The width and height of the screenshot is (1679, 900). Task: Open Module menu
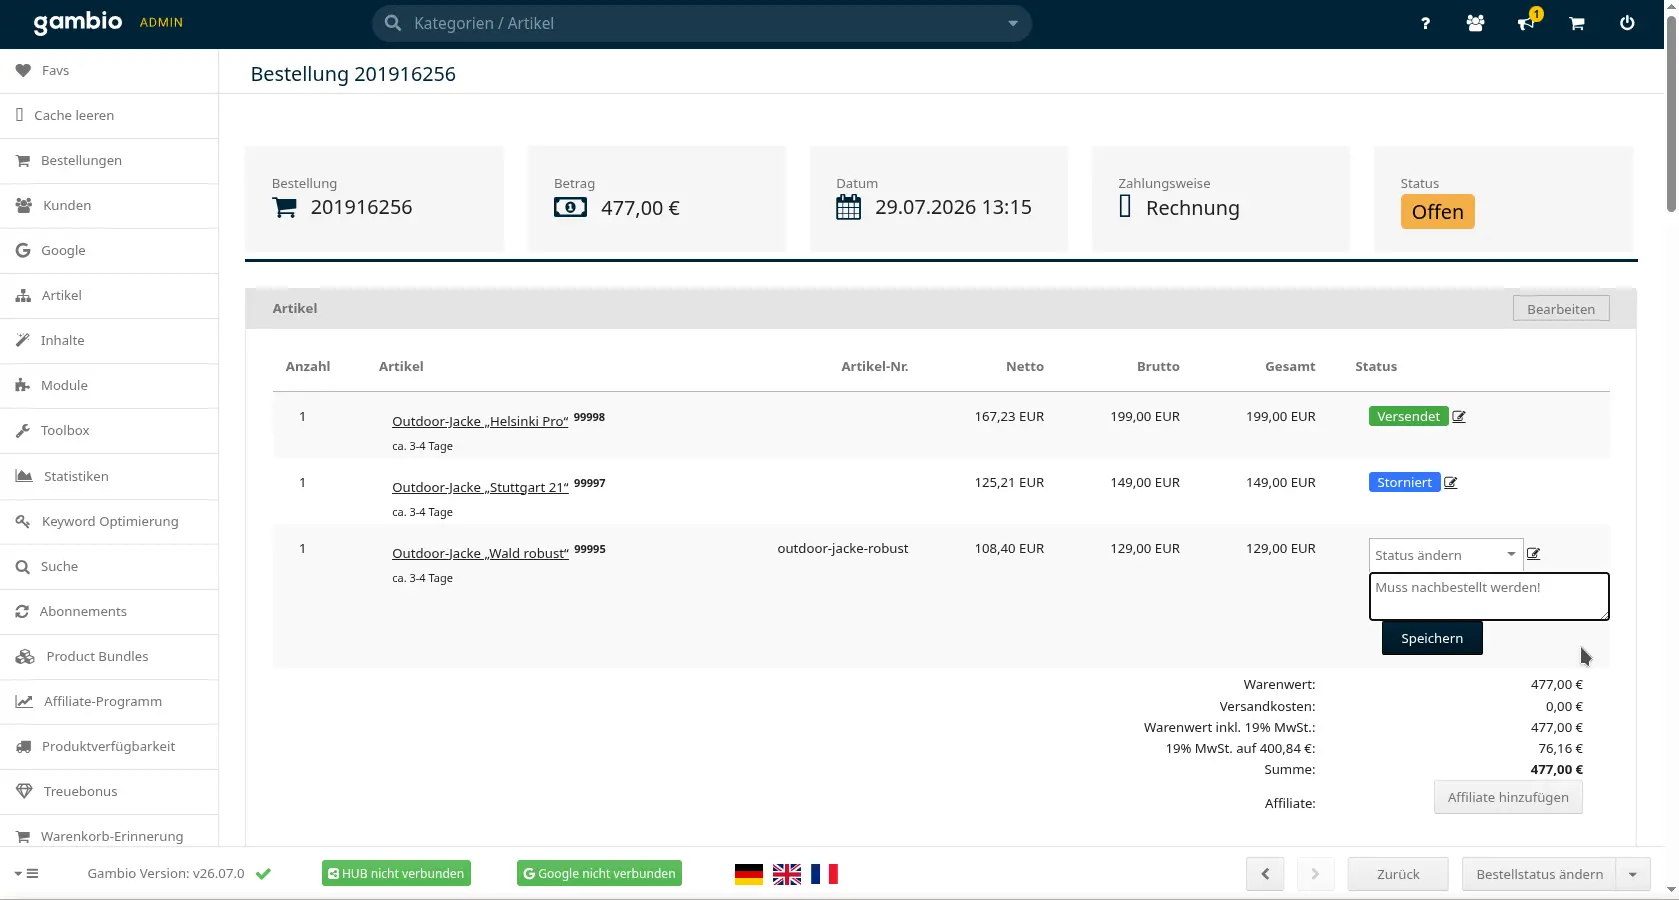109,386
